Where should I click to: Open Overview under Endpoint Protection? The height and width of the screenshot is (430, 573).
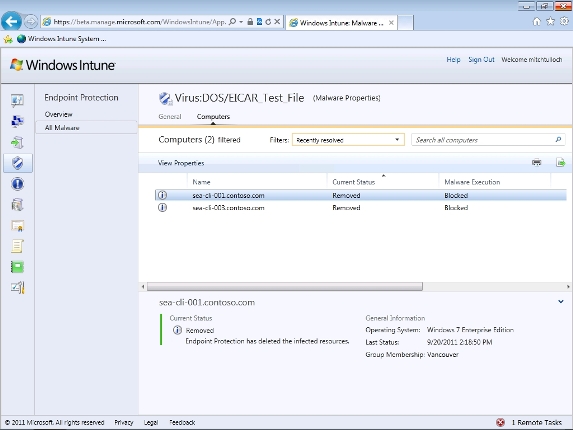(58, 114)
